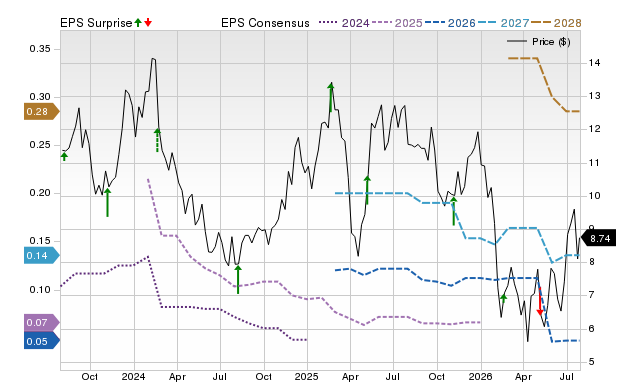Click the small green surprise arrow in February 2026
This screenshot has height=382, width=640.
tap(503, 298)
